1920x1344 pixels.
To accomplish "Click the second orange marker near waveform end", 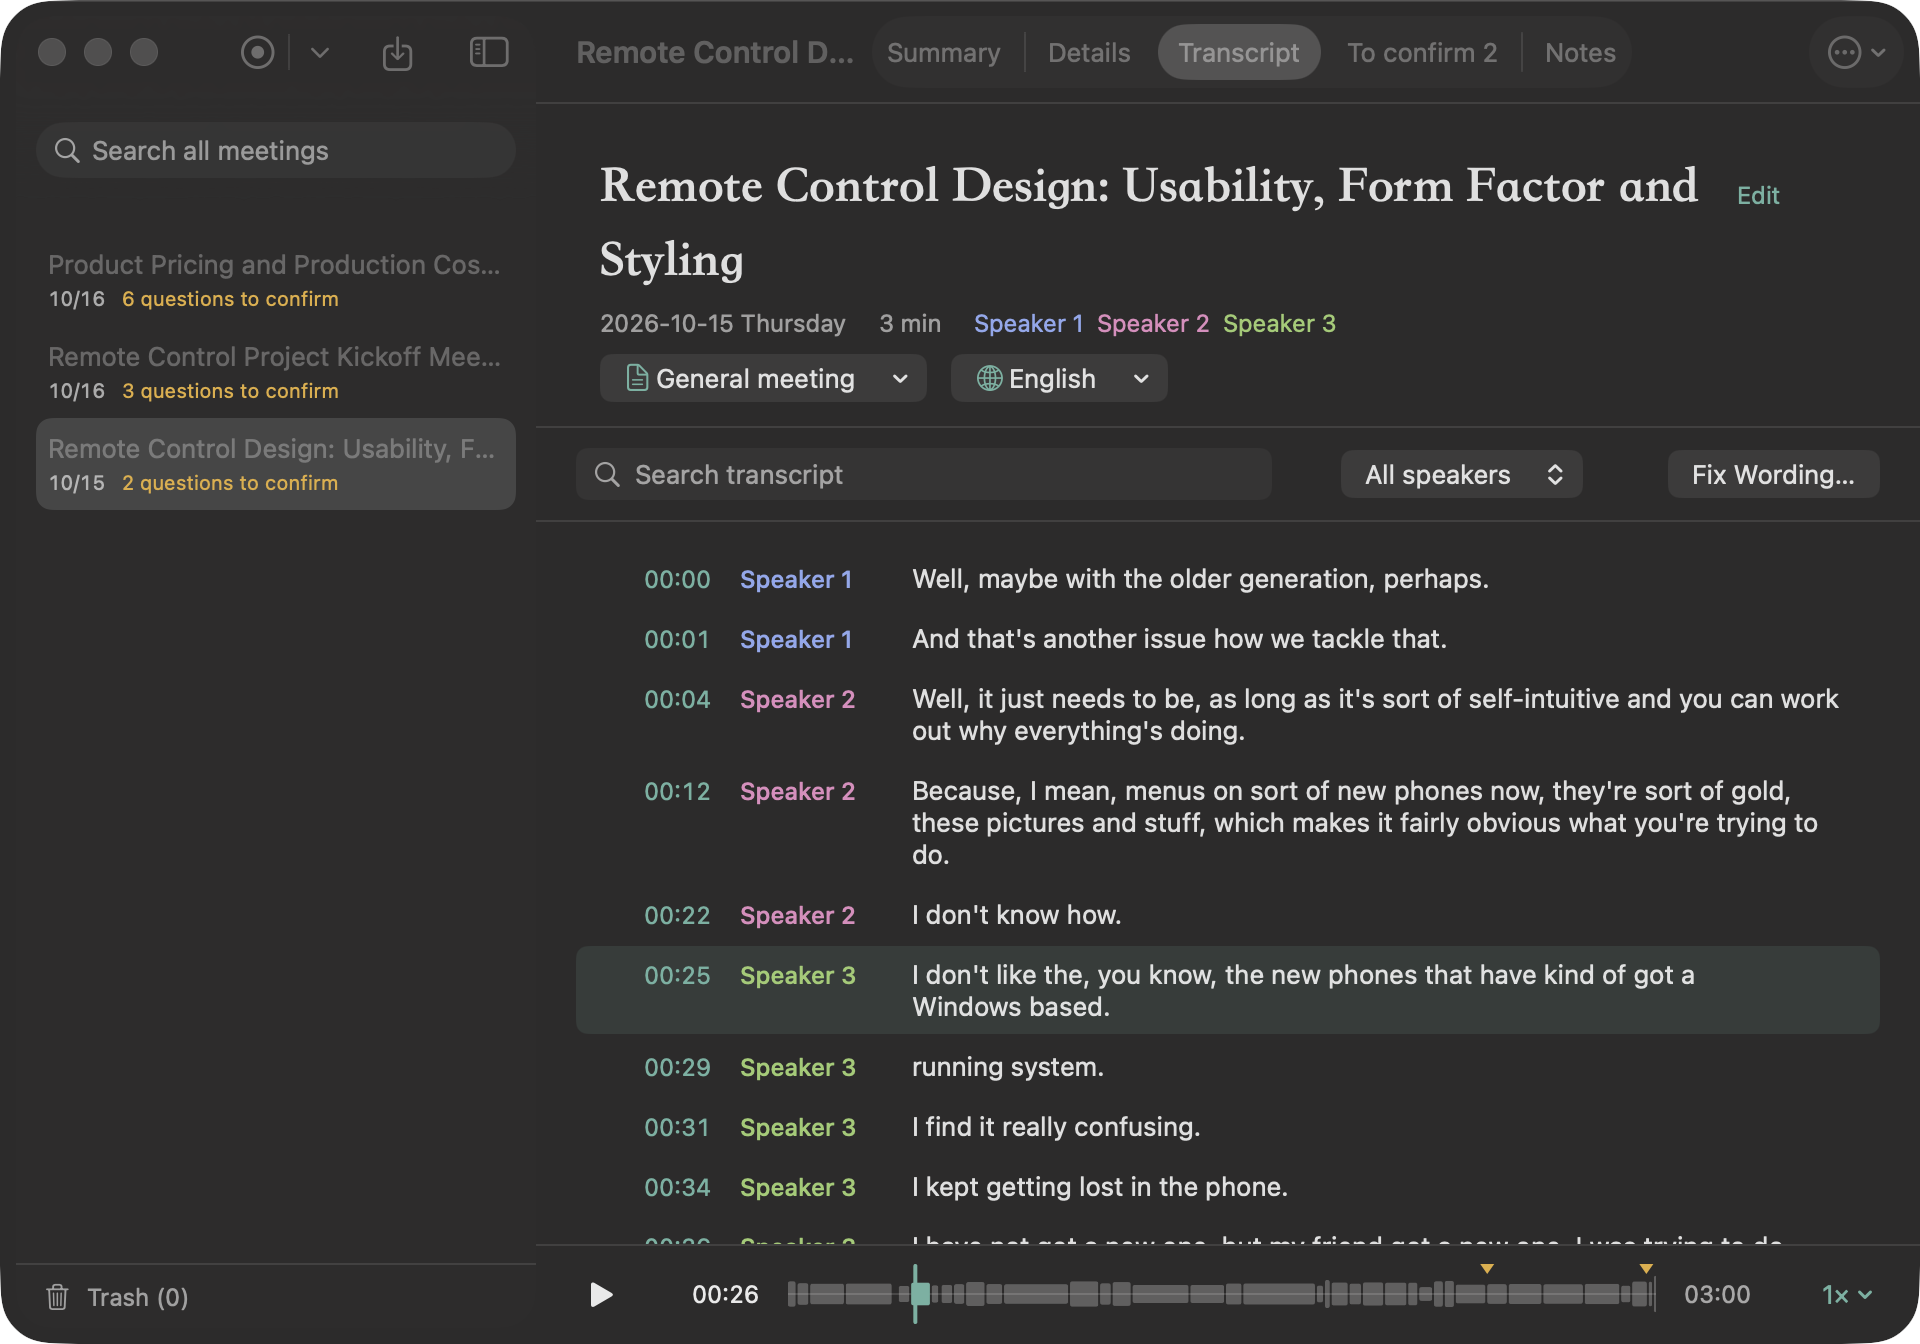I will [x=1646, y=1268].
